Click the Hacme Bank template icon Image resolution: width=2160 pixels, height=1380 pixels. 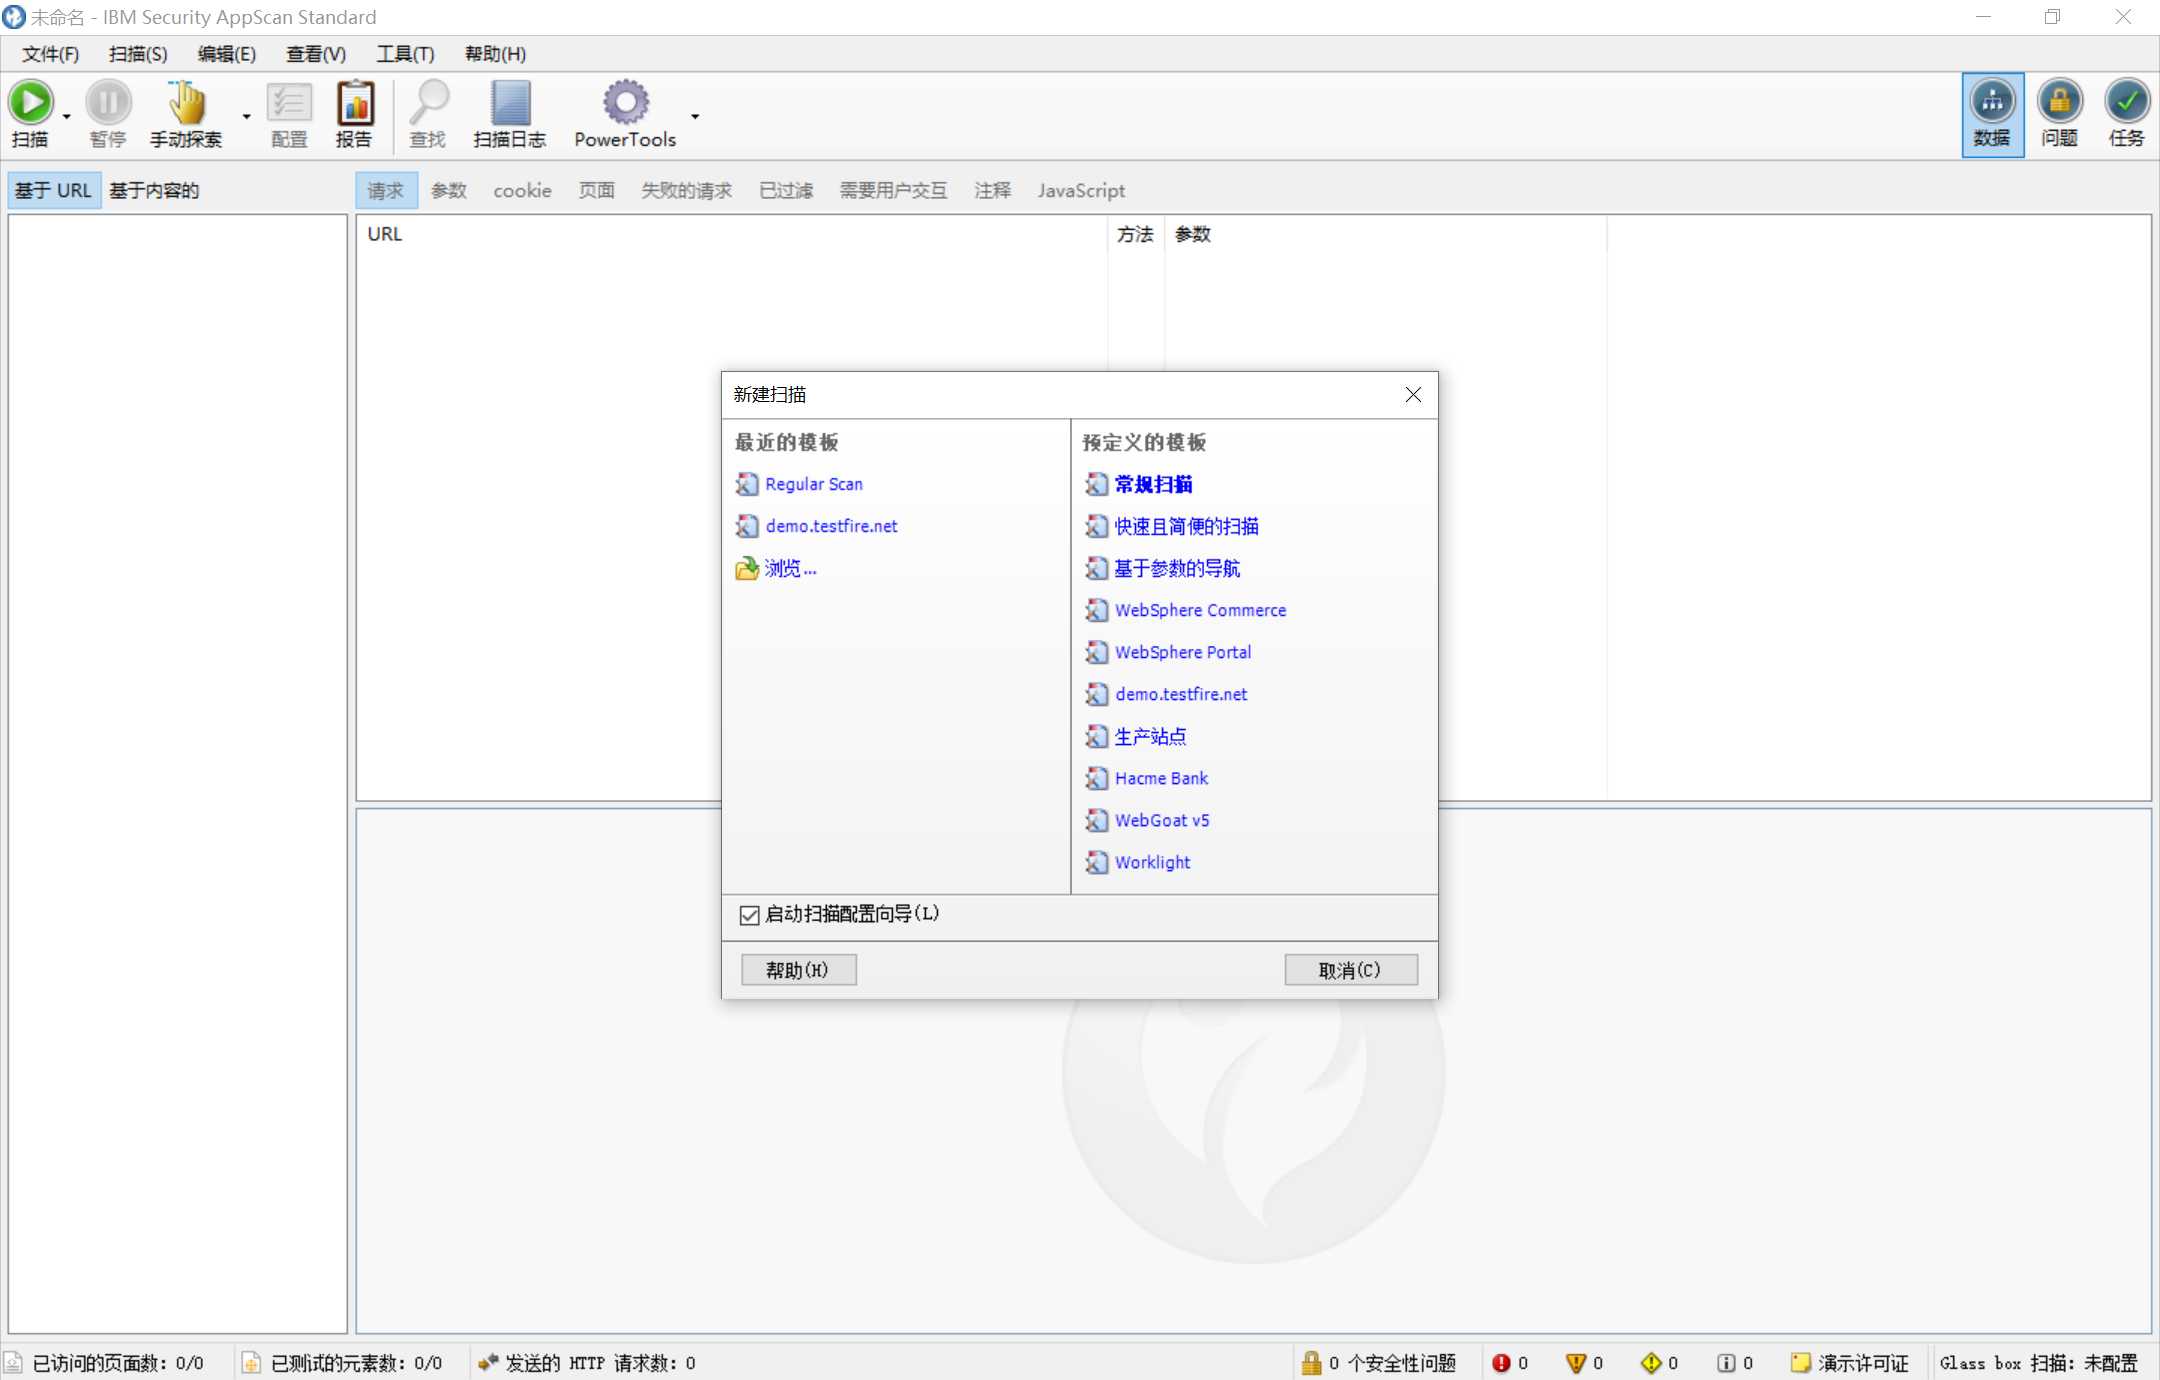[1097, 778]
